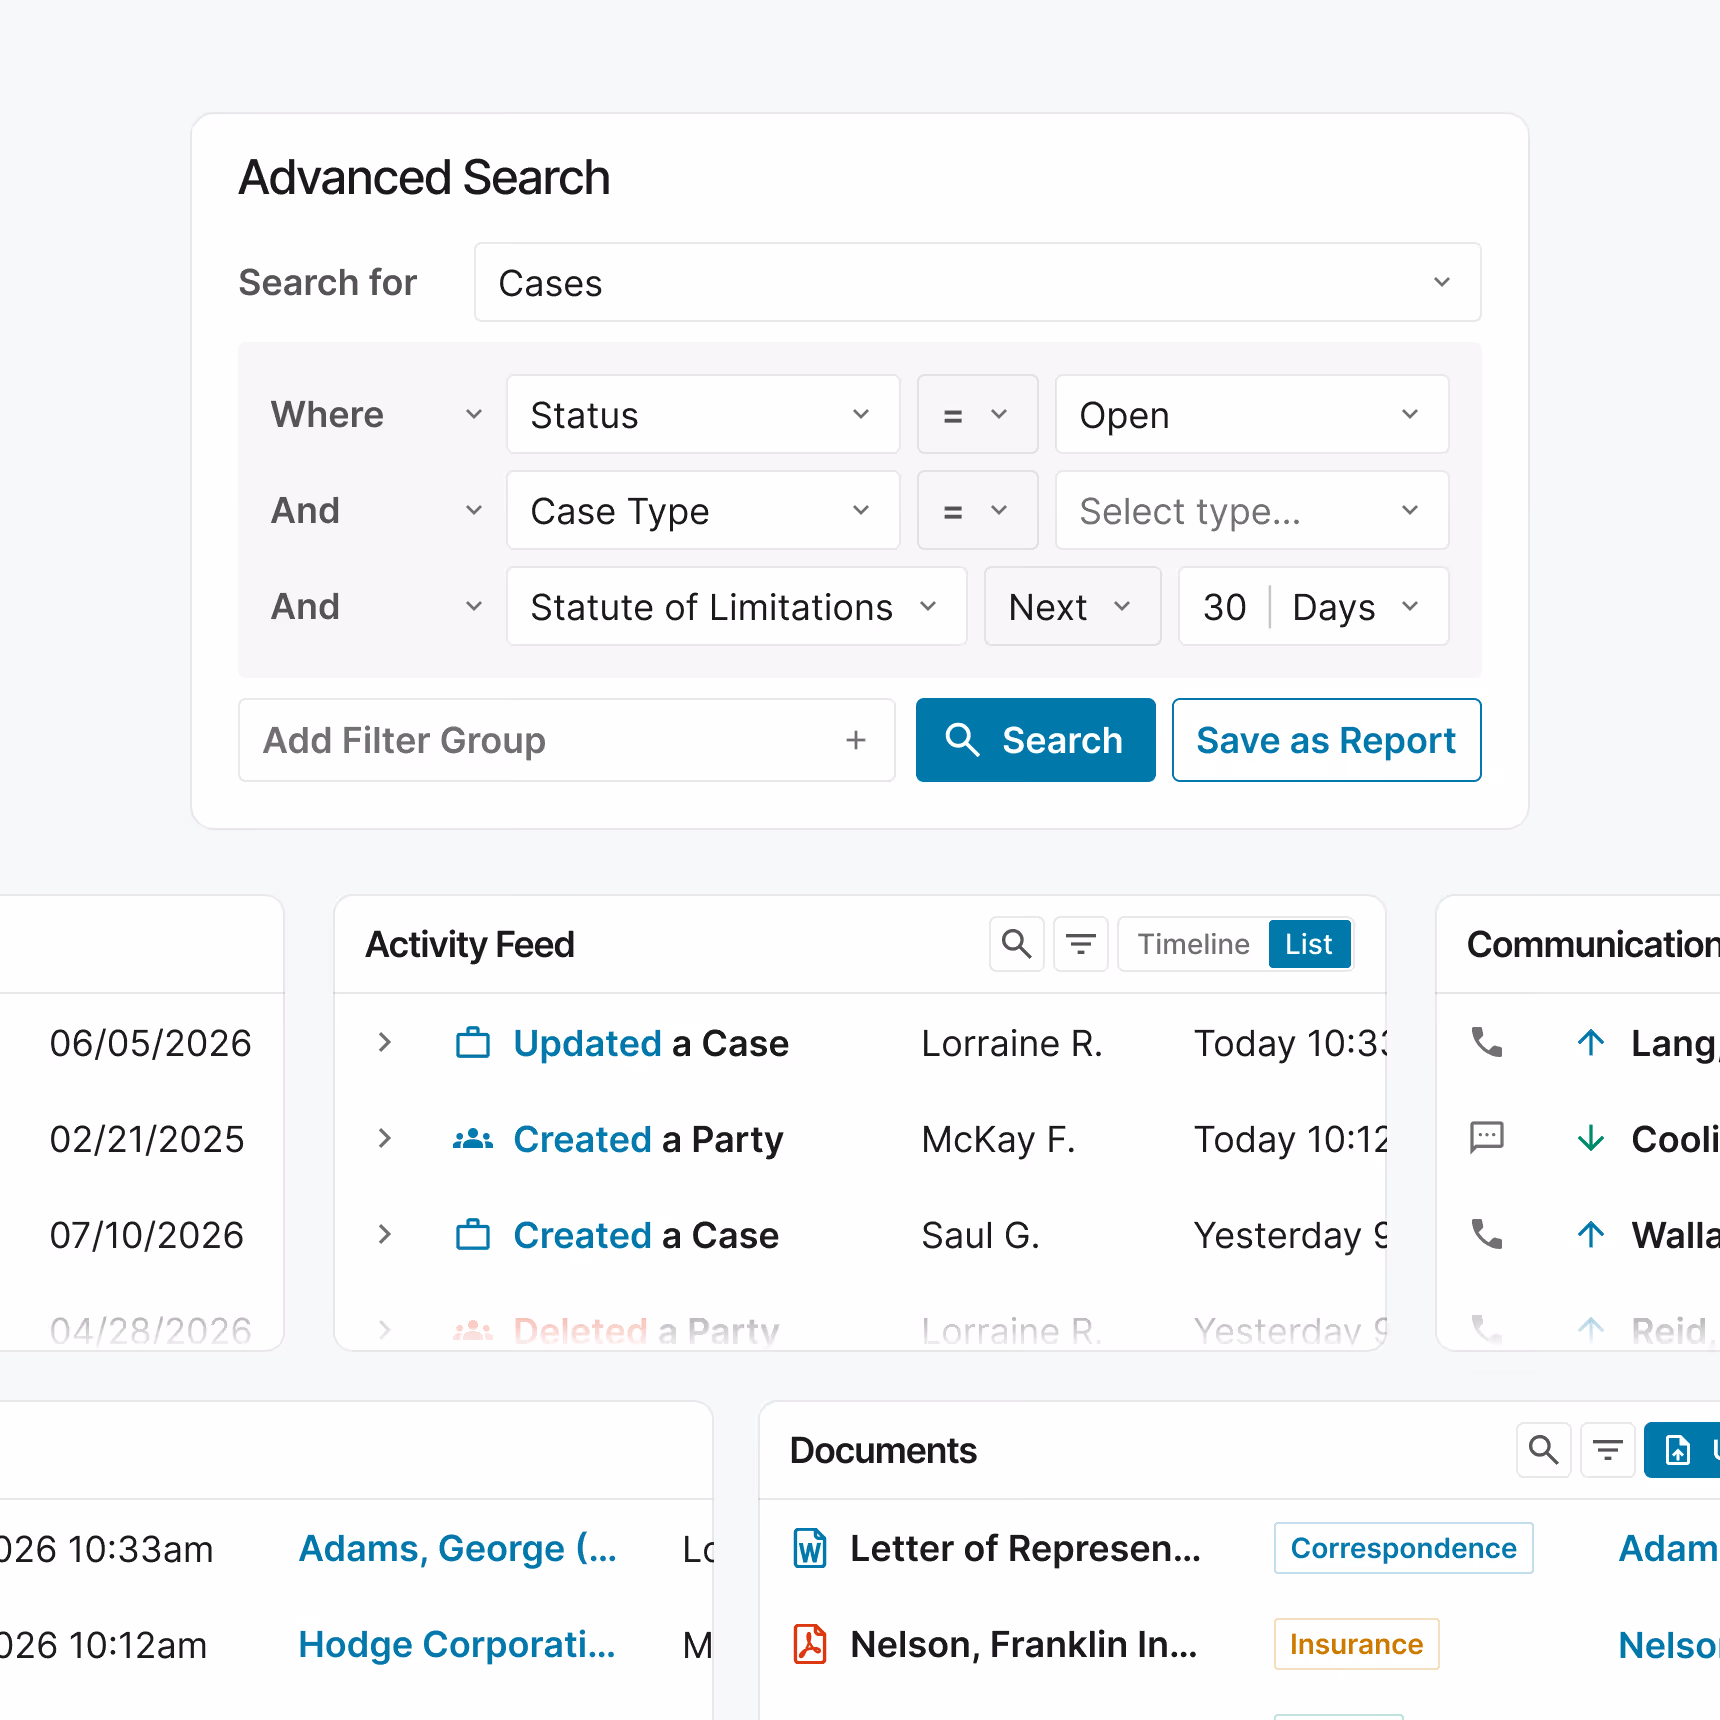
Task: Click incoming arrow icon in Cooli row
Action: tap(1591, 1139)
